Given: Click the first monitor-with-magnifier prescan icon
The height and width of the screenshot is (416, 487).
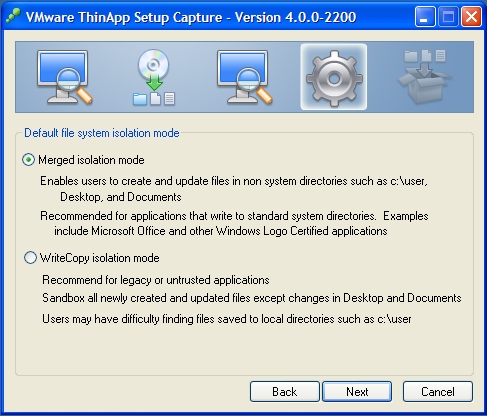Looking at the screenshot, I should (x=65, y=77).
